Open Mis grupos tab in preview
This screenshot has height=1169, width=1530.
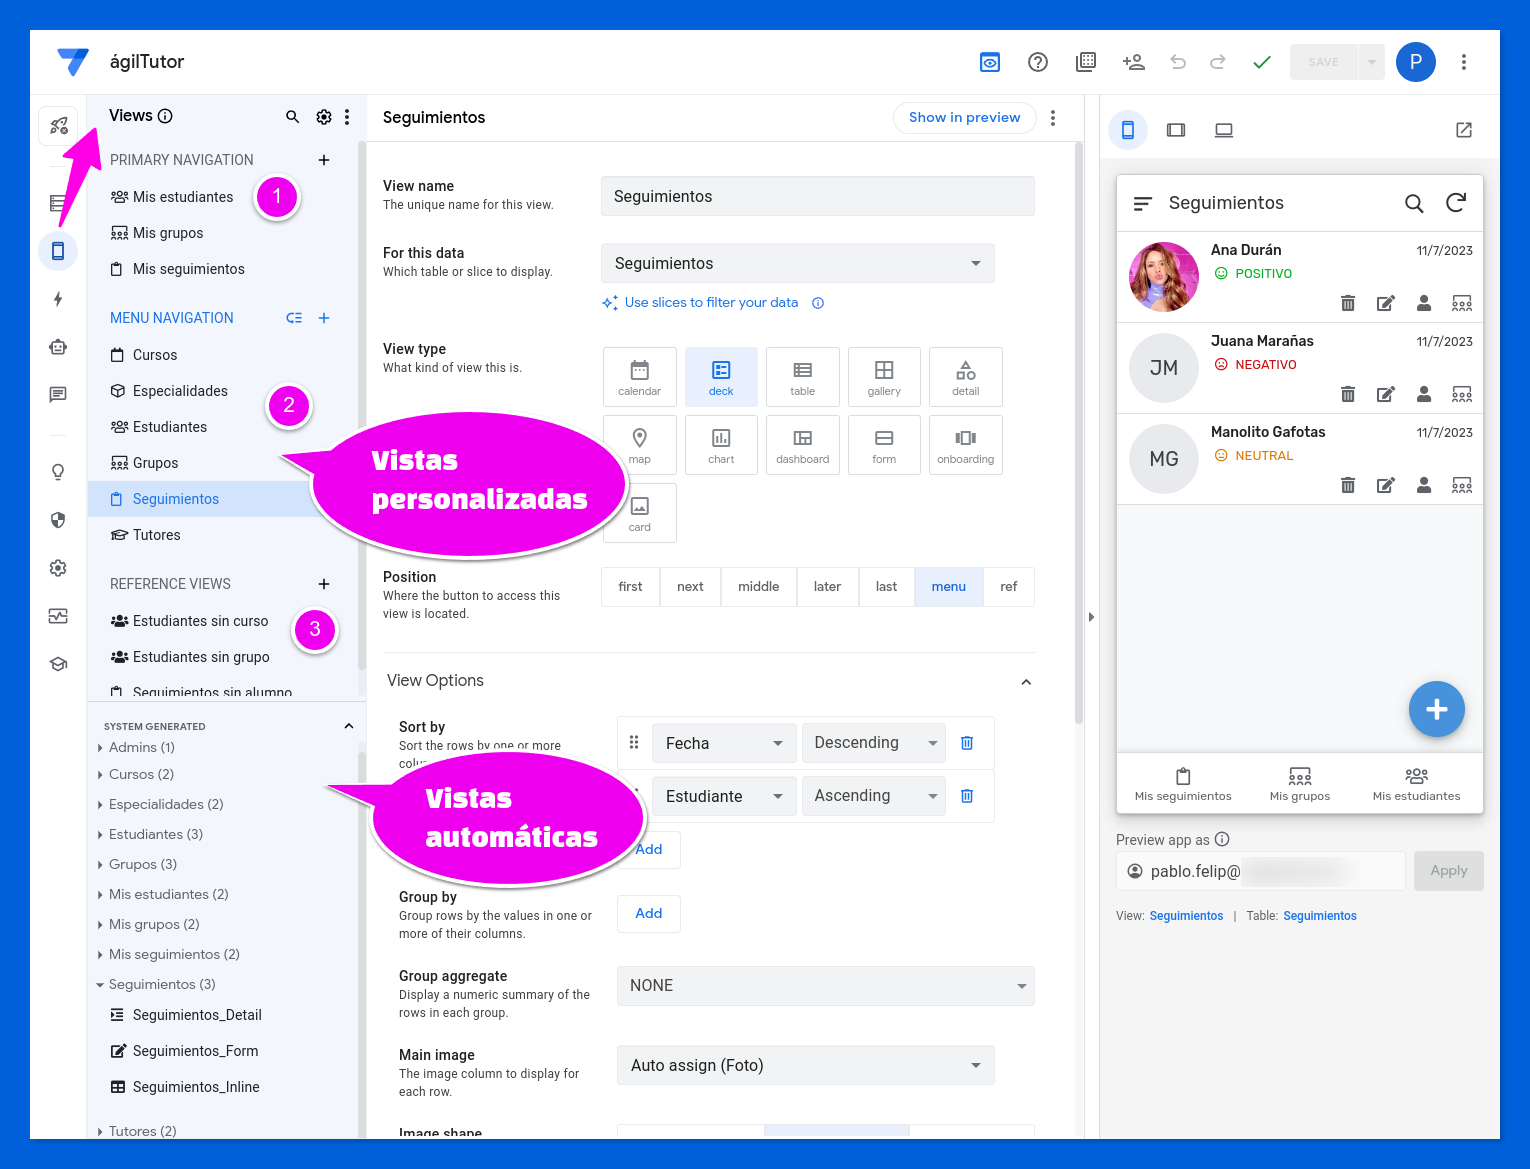1300,785
